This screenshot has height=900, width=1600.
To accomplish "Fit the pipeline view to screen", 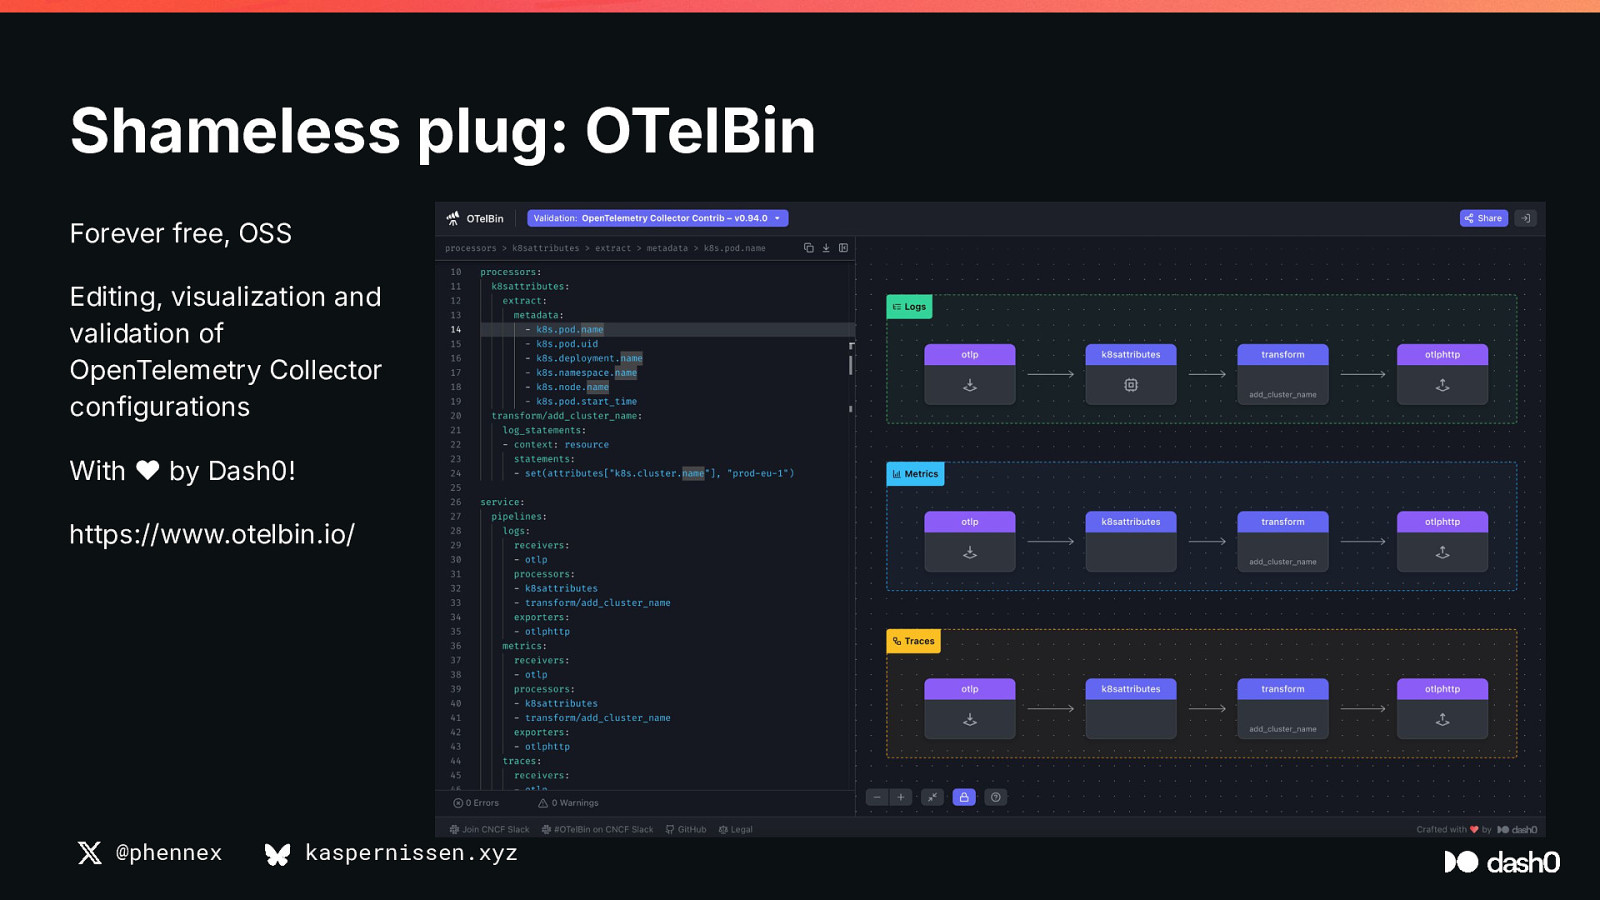I will click(932, 797).
